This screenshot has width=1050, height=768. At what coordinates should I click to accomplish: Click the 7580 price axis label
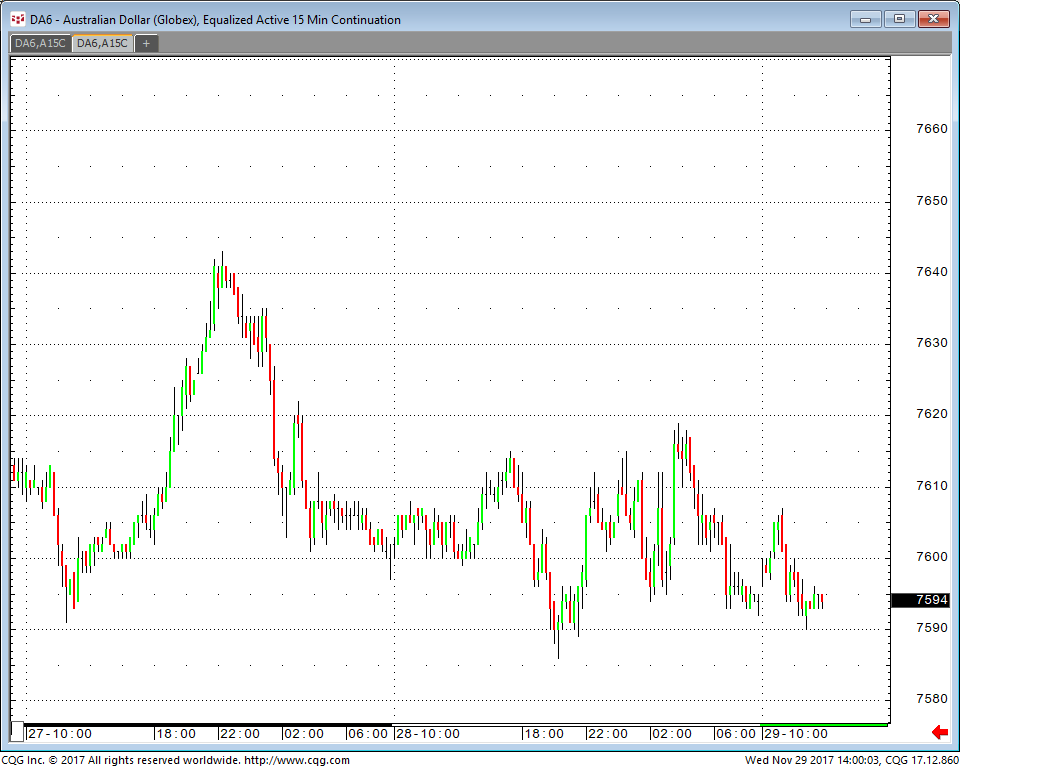(x=931, y=698)
